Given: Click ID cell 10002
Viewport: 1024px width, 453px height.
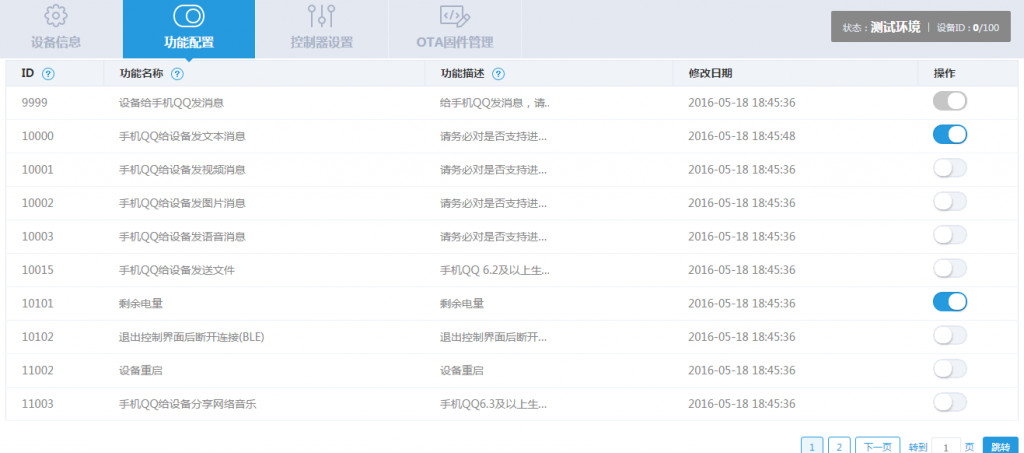Looking at the screenshot, I should pos(38,203).
